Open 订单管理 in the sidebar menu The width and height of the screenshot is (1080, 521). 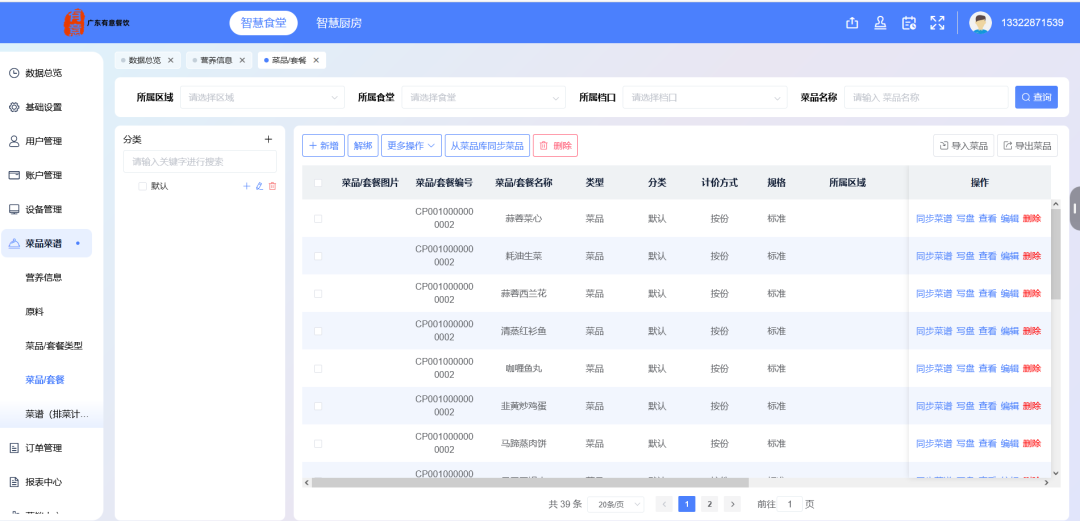(46, 448)
